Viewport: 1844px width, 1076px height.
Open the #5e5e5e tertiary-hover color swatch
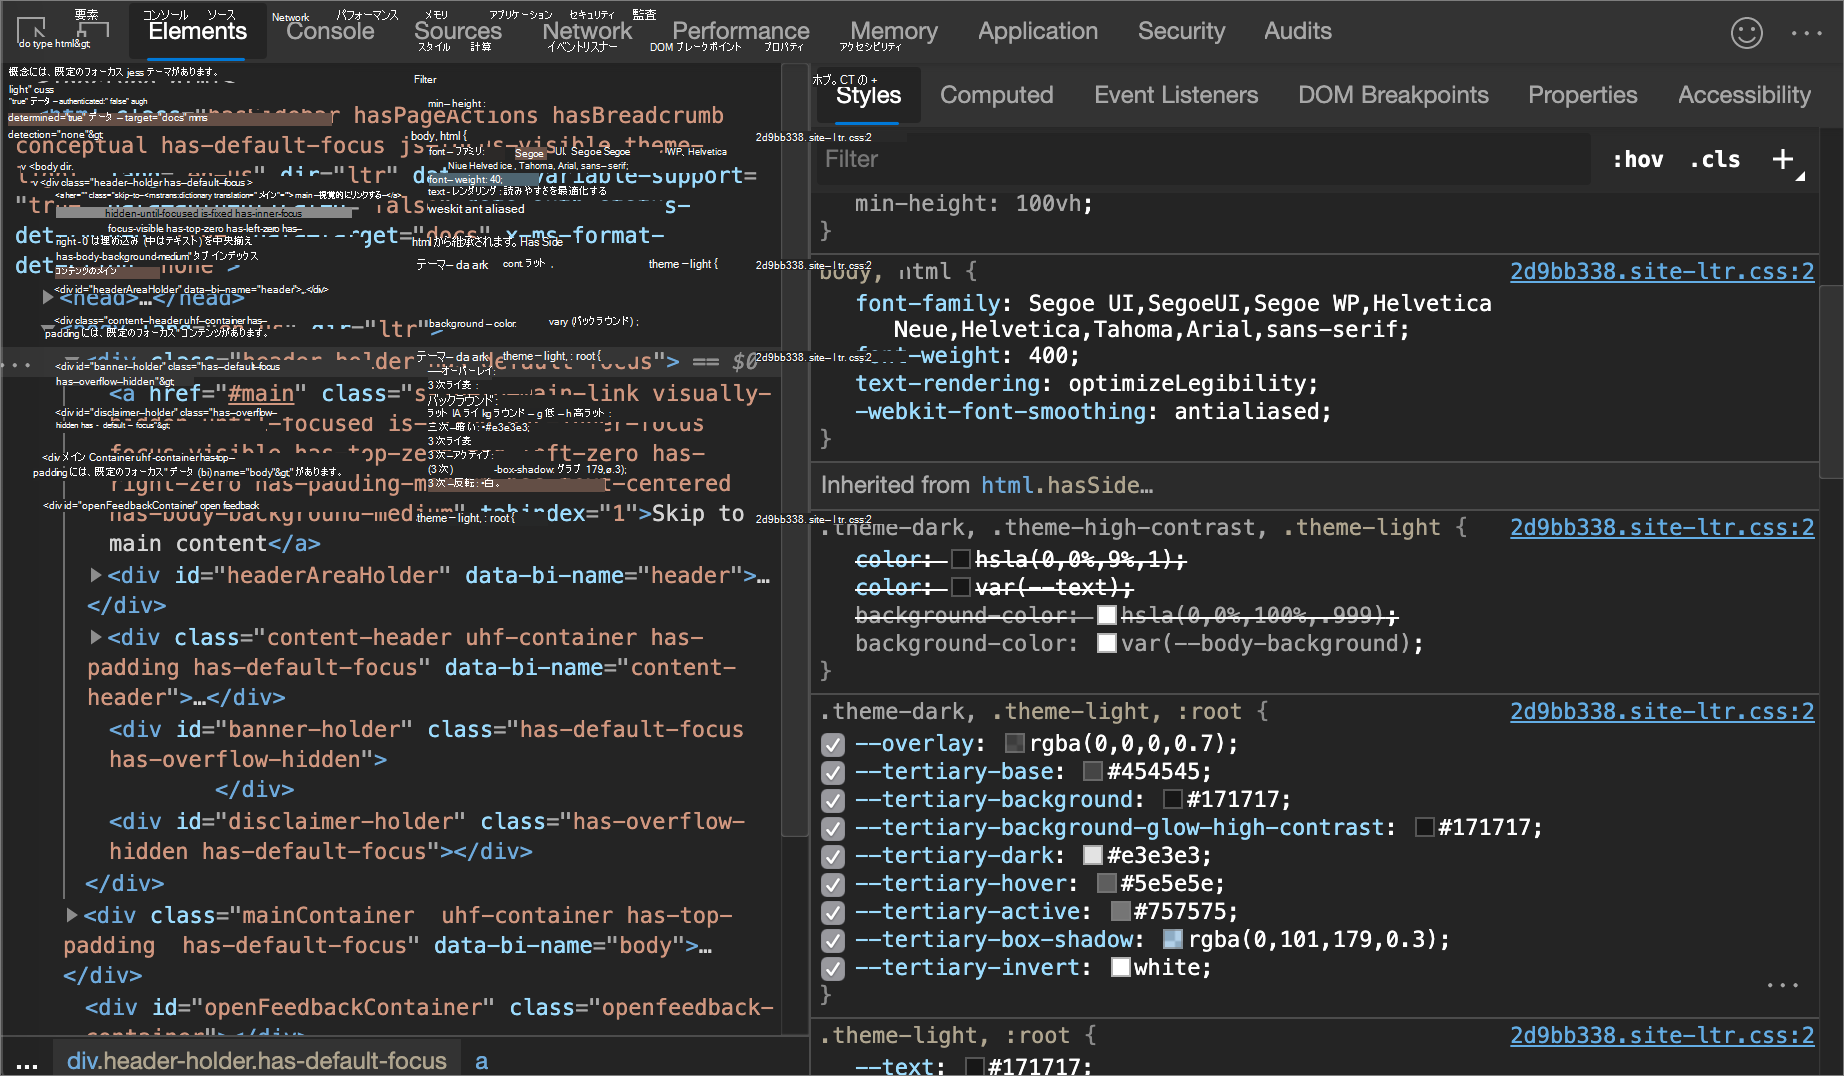(x=1106, y=883)
